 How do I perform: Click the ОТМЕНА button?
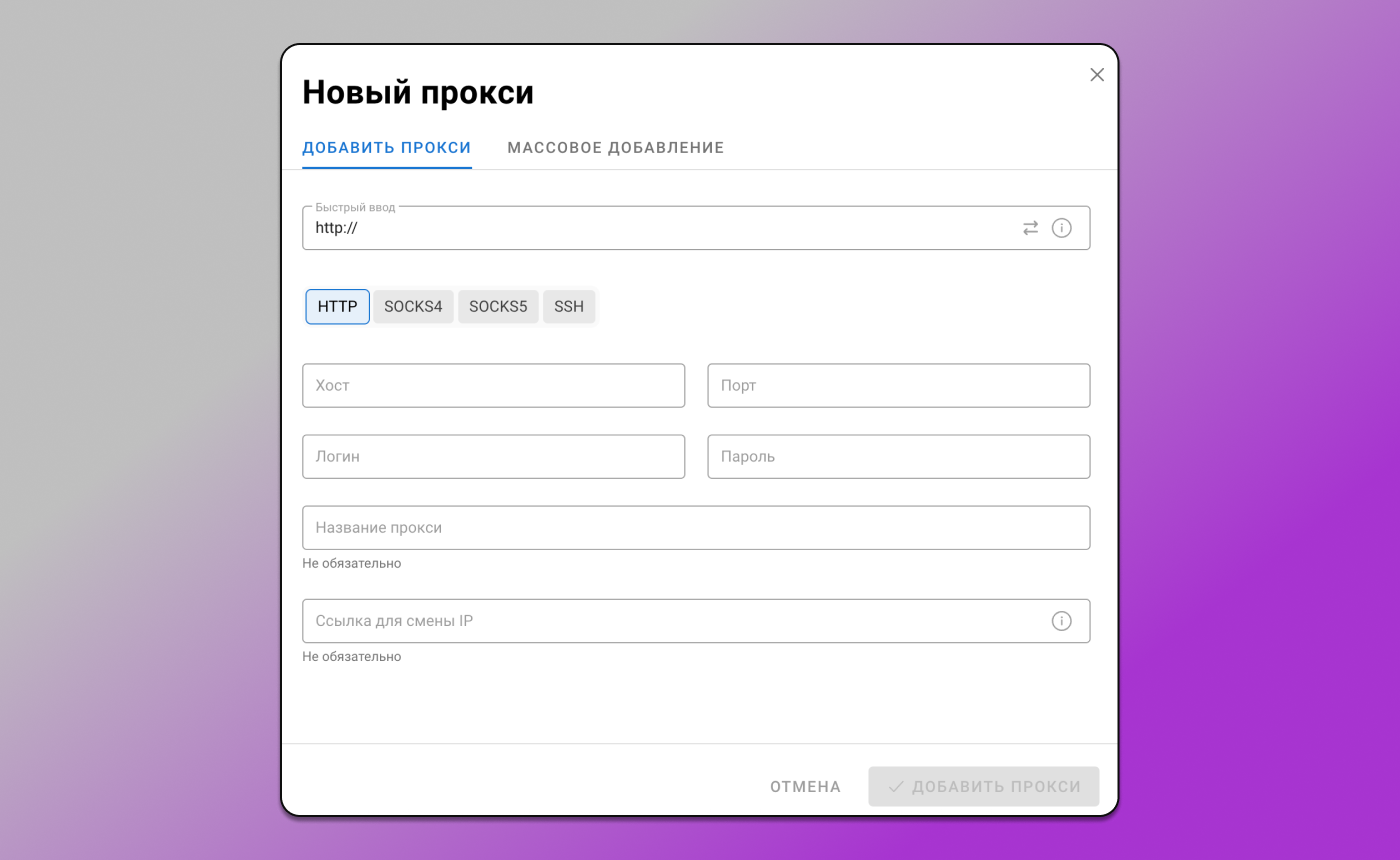click(805, 786)
